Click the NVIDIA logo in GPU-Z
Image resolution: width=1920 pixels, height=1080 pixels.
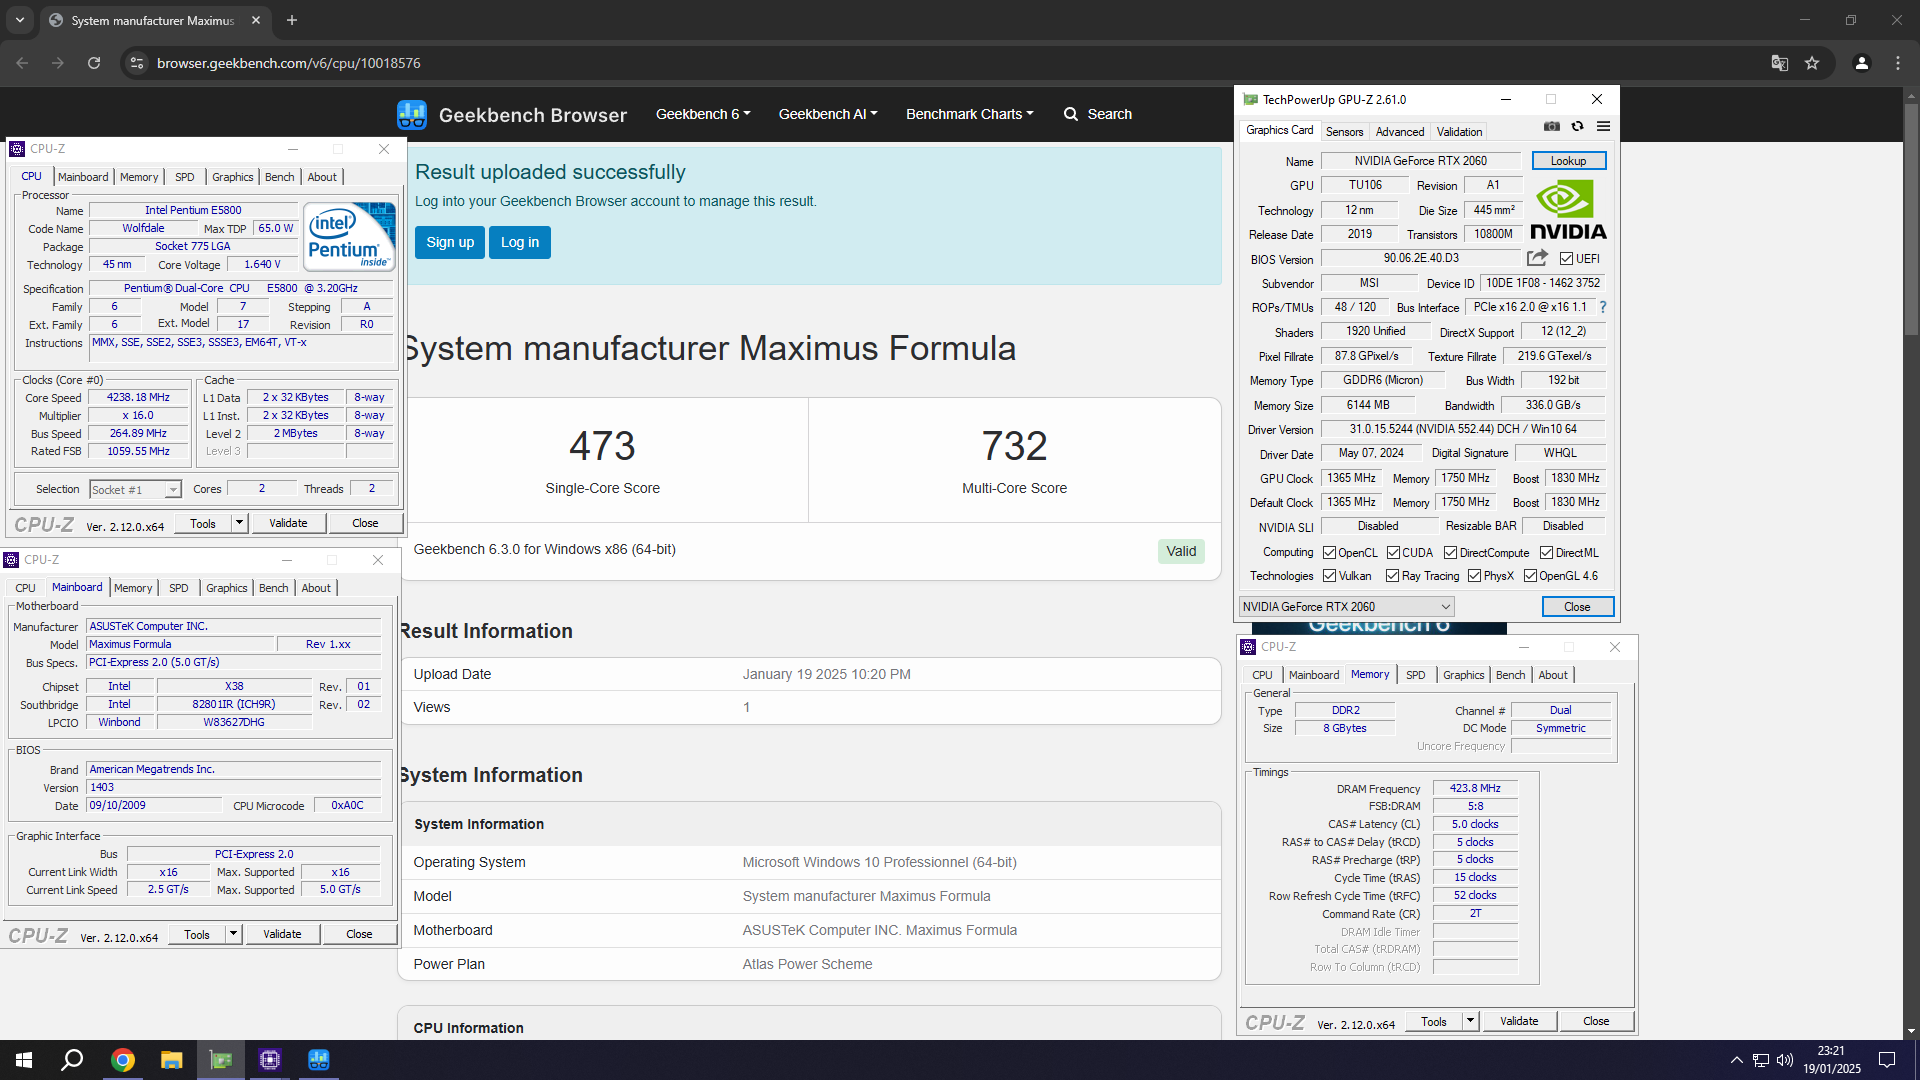point(1568,210)
